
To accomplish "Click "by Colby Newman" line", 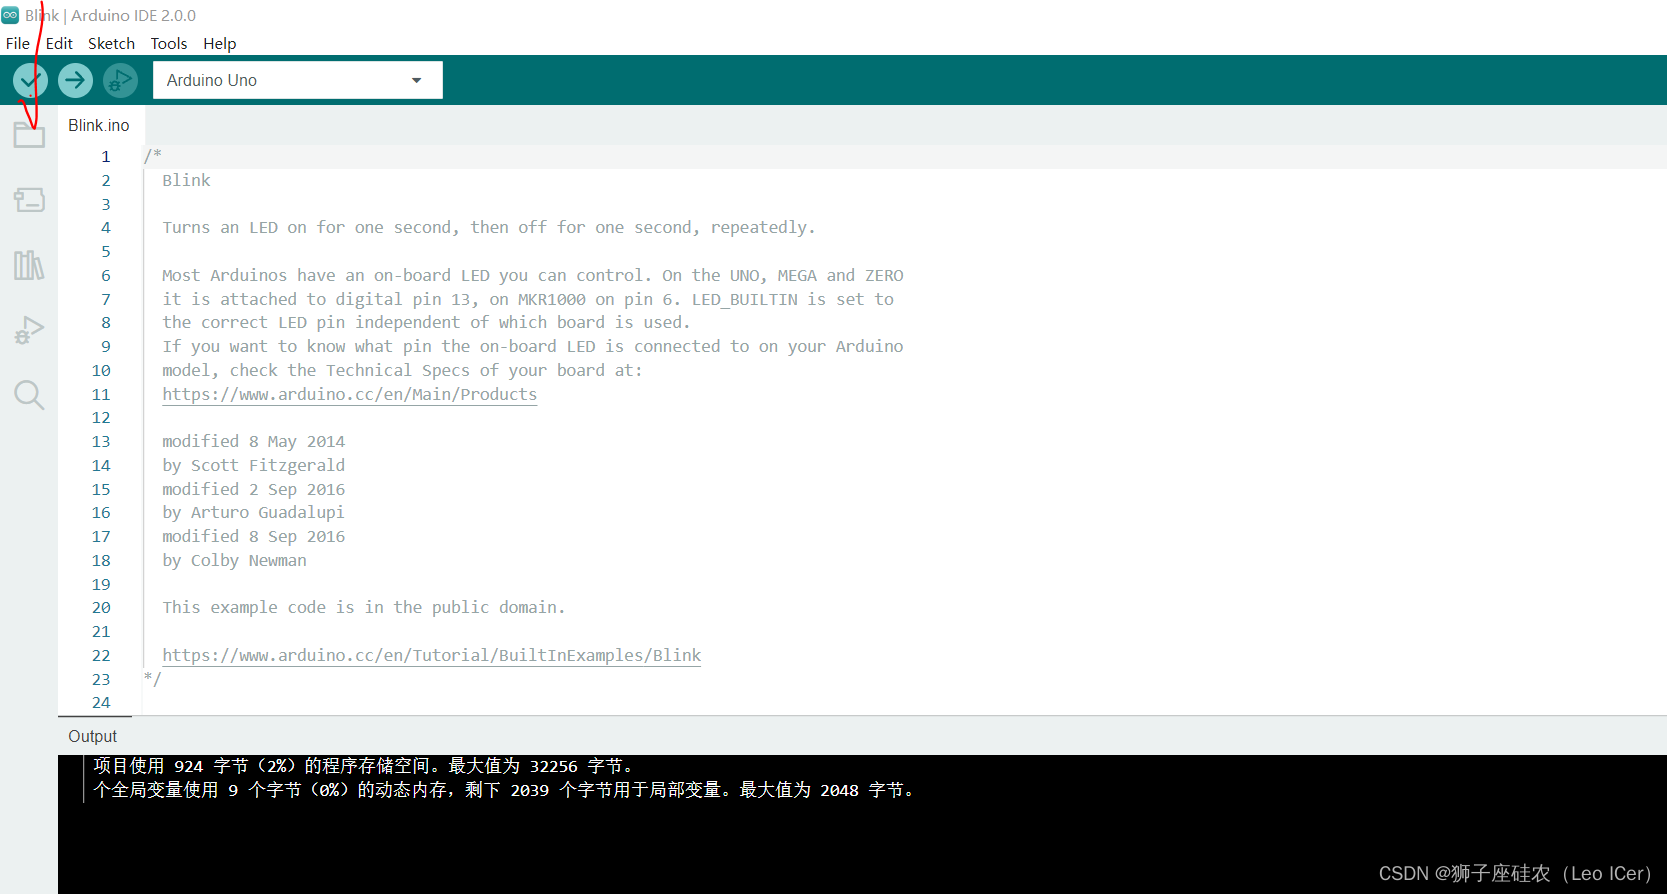I will pyautogui.click(x=235, y=560).
